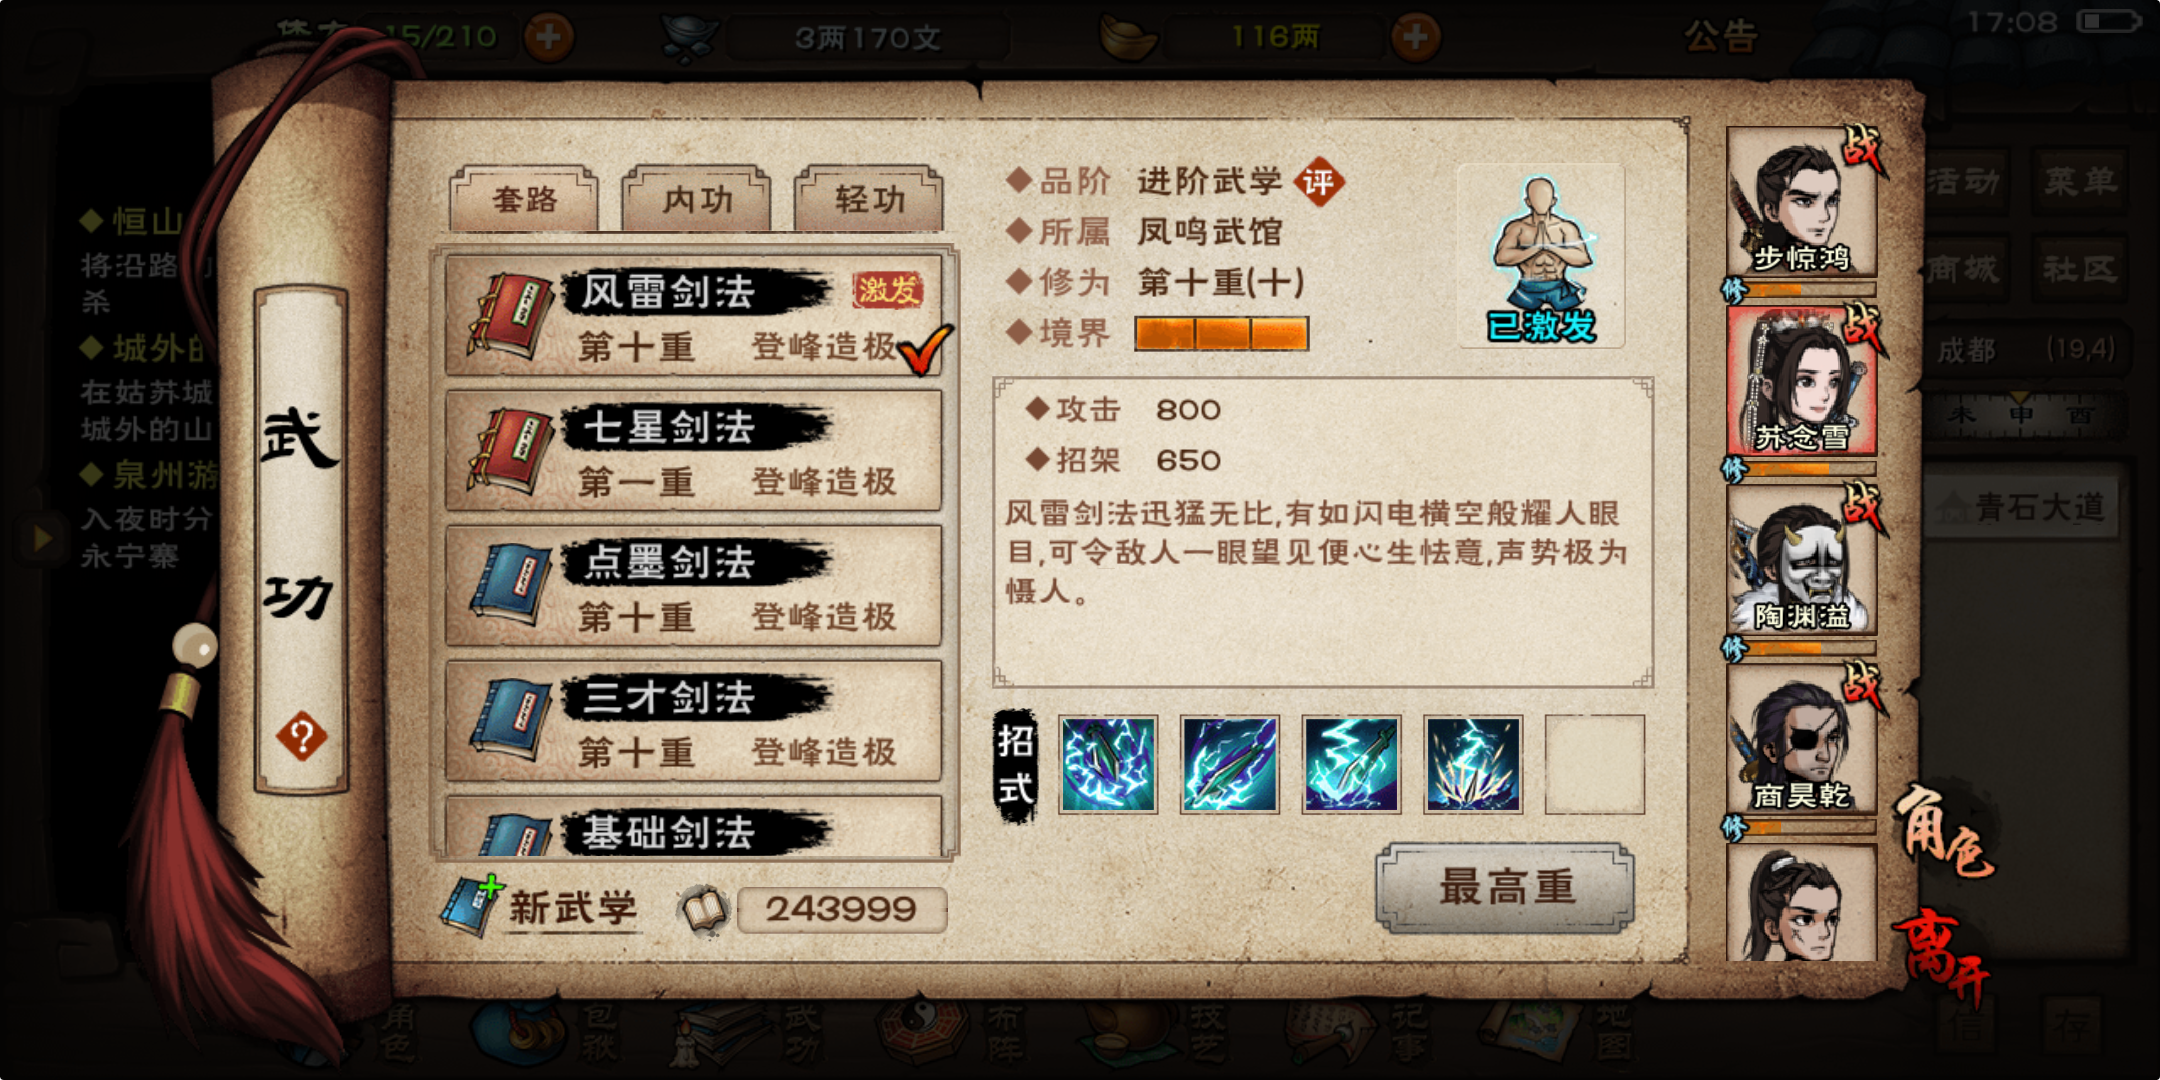Toggle activation check on 风雷剑法
Image resolution: width=2160 pixels, height=1080 pixels.
(924, 349)
